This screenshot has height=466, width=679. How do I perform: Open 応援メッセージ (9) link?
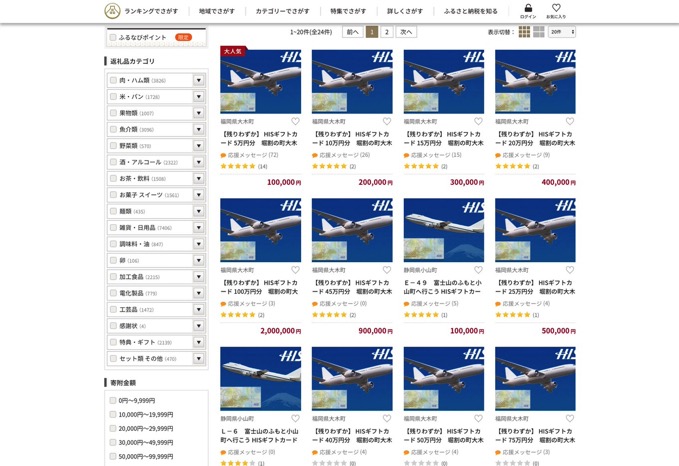(x=526, y=155)
